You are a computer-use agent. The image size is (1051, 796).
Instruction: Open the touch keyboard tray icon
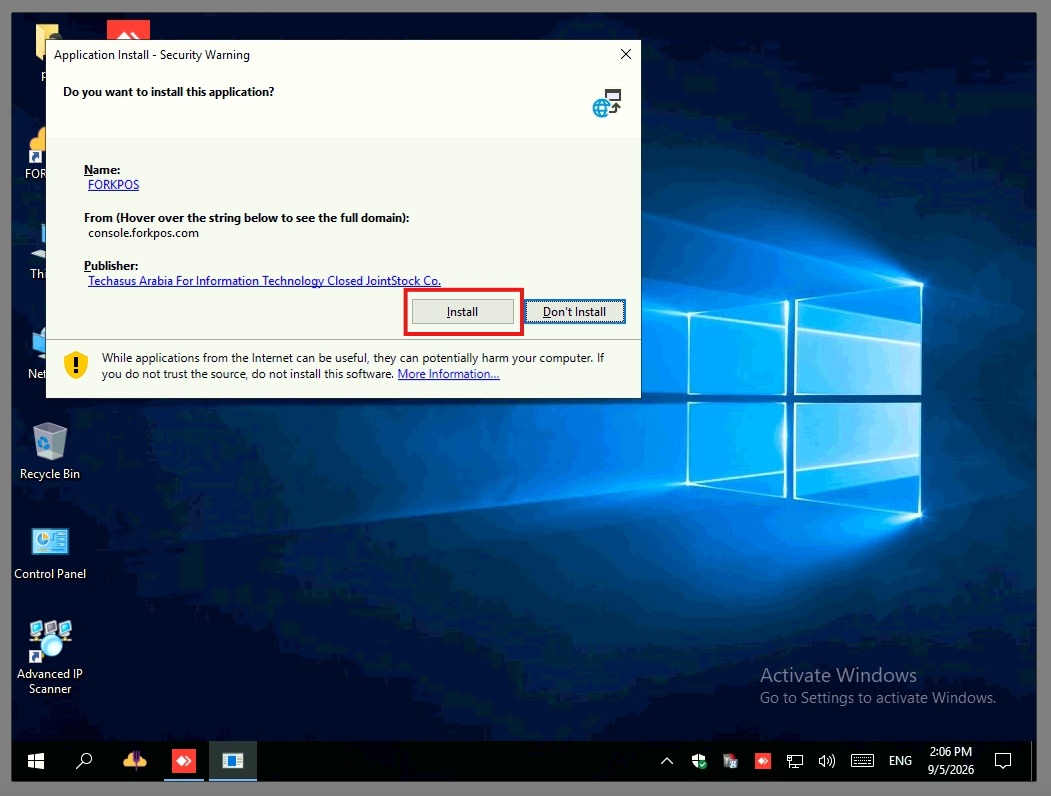(x=862, y=760)
